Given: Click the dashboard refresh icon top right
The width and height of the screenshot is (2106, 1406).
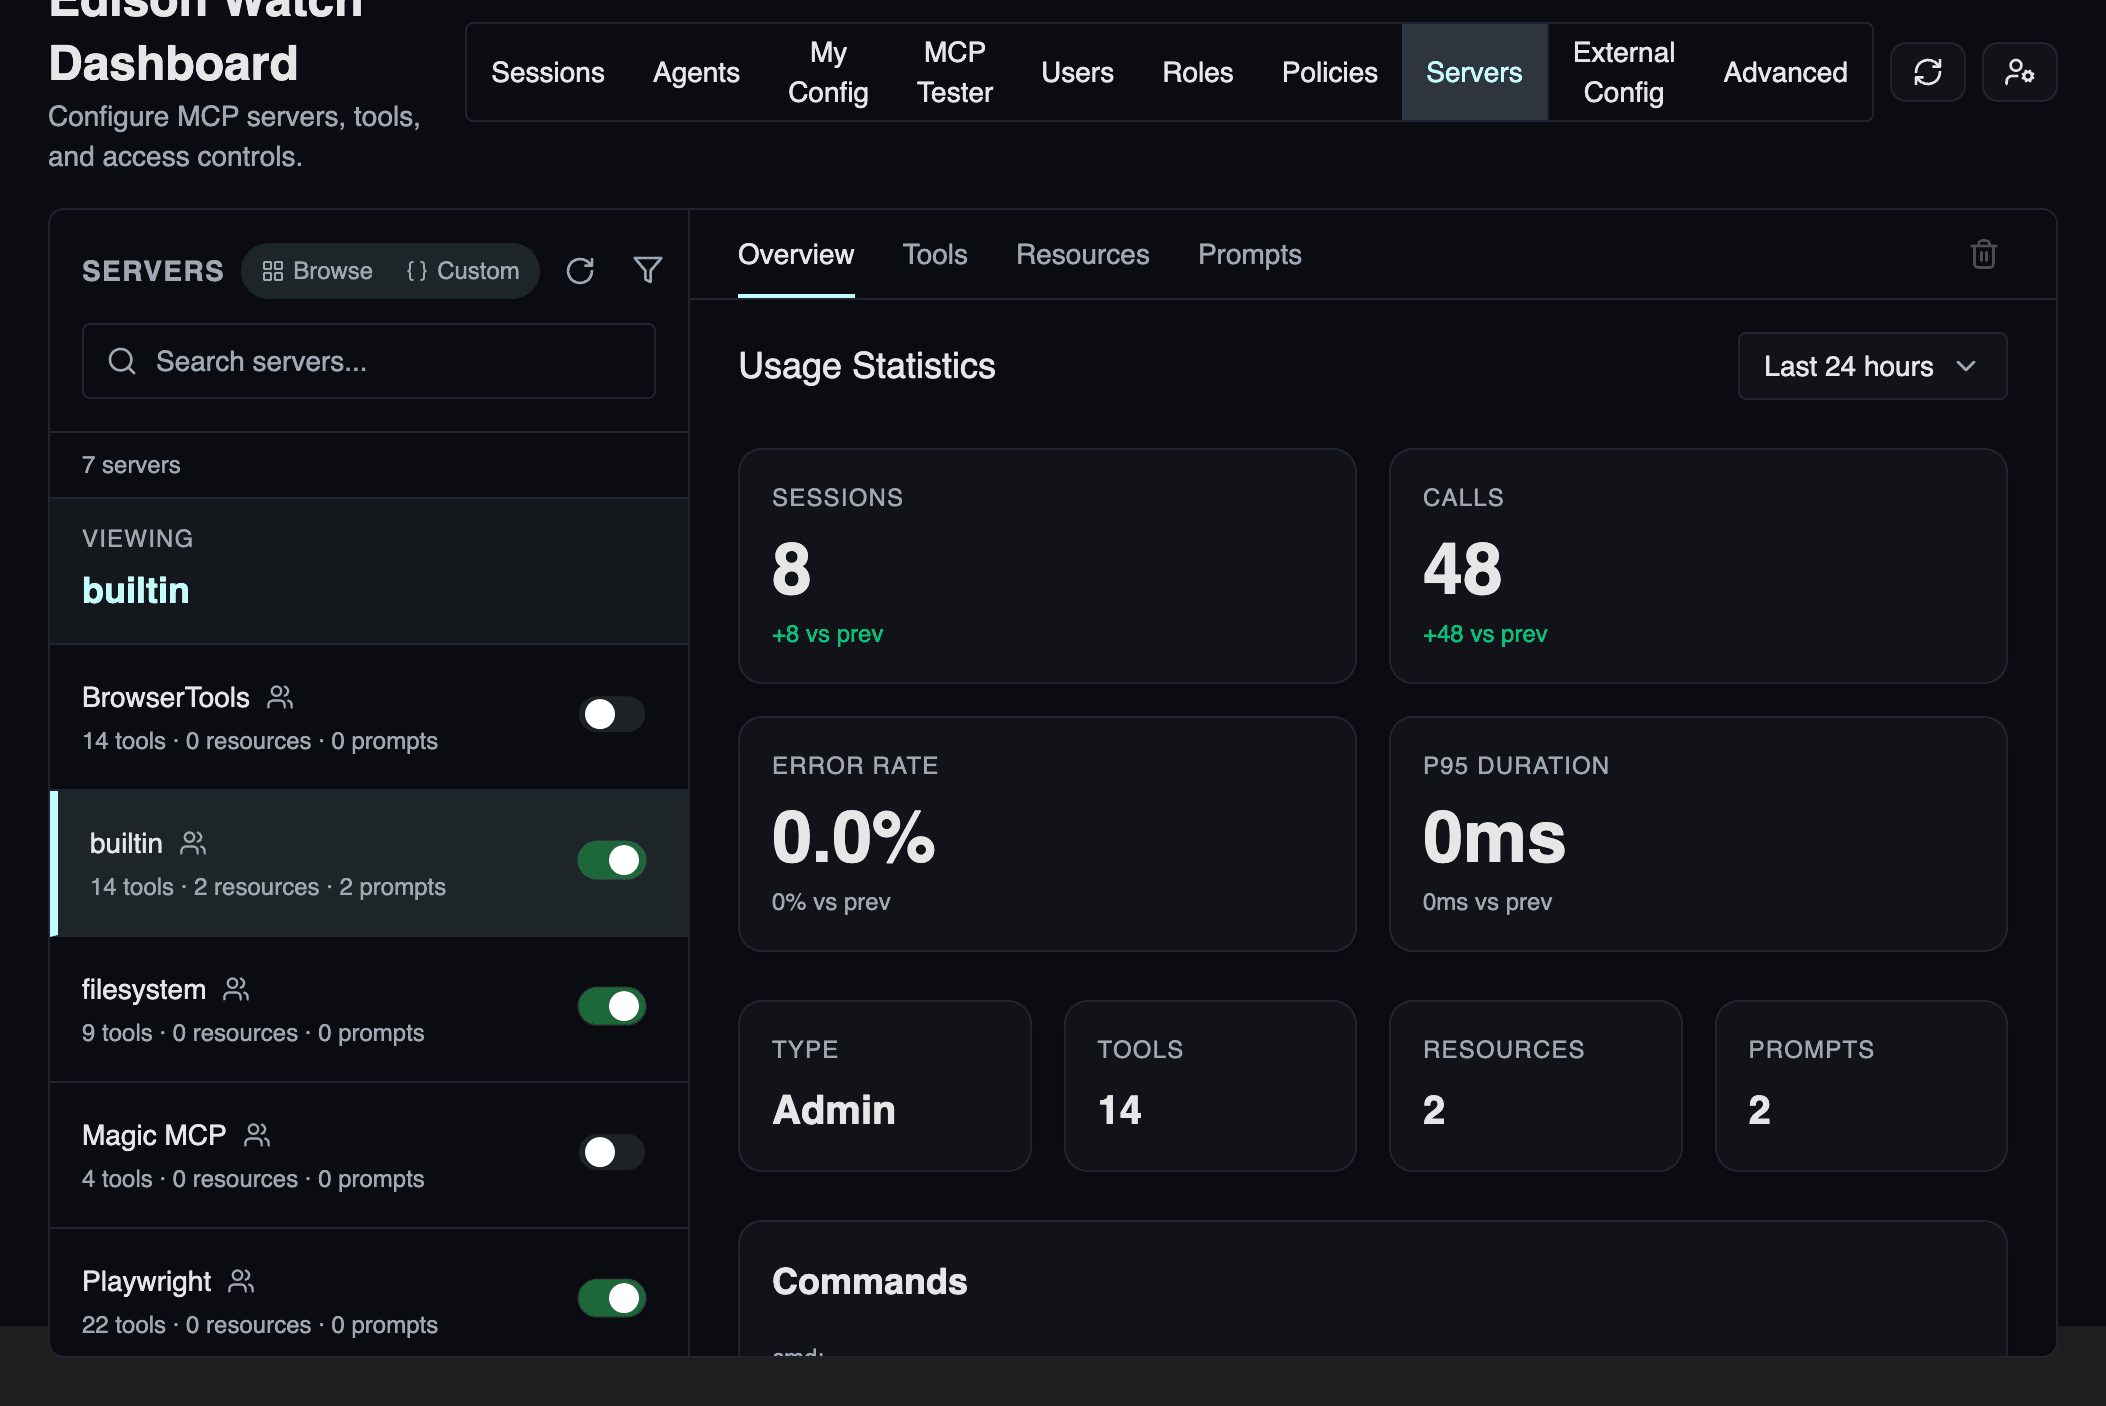Looking at the screenshot, I should (x=1928, y=72).
